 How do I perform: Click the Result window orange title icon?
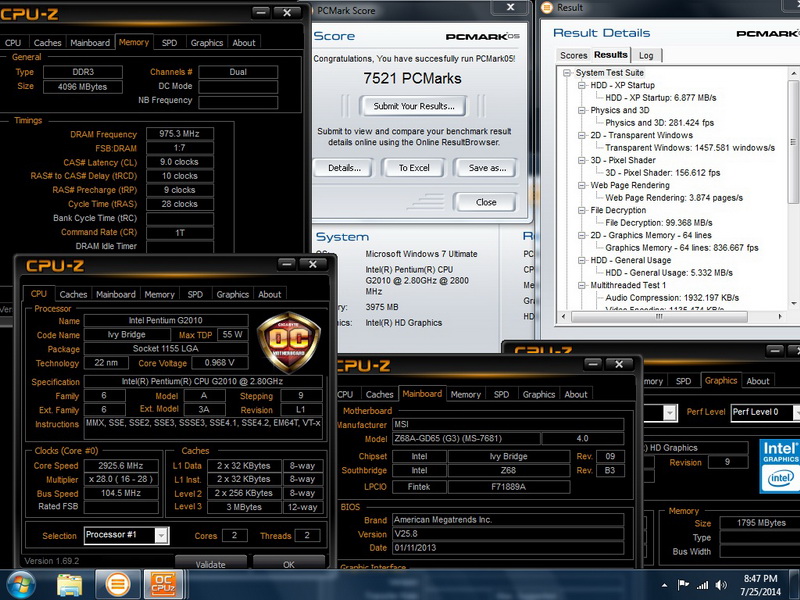click(546, 8)
